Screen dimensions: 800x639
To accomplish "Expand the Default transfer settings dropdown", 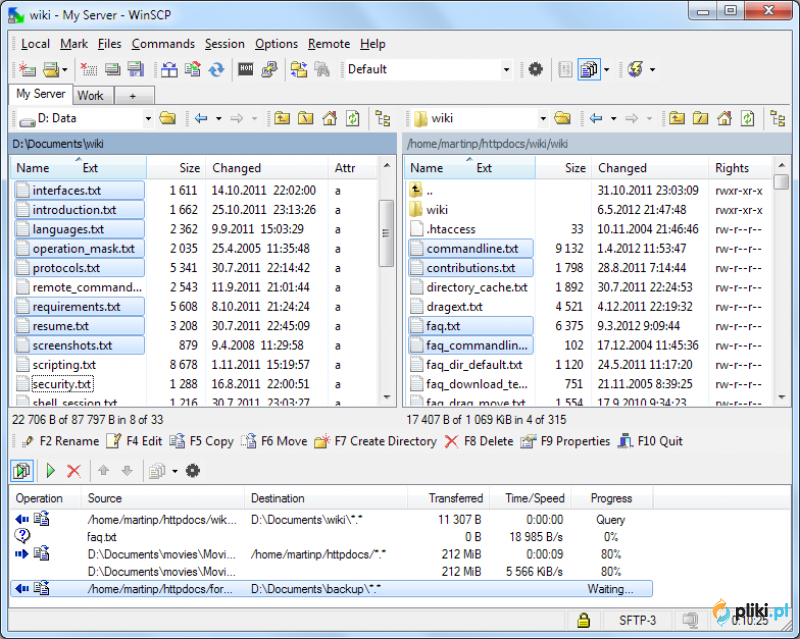I will (x=506, y=69).
